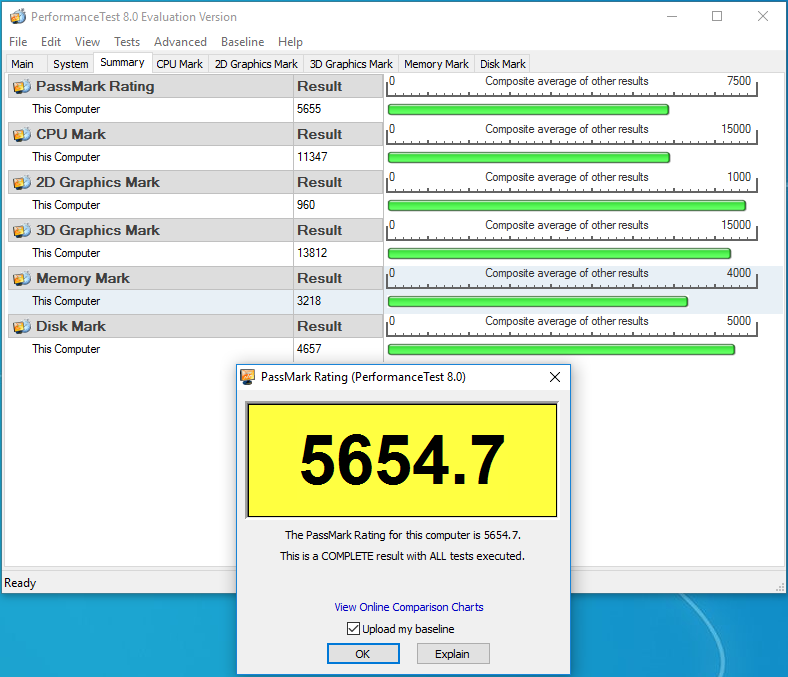Click the 5655 PassMark result value
The height and width of the screenshot is (677, 788).
point(309,109)
